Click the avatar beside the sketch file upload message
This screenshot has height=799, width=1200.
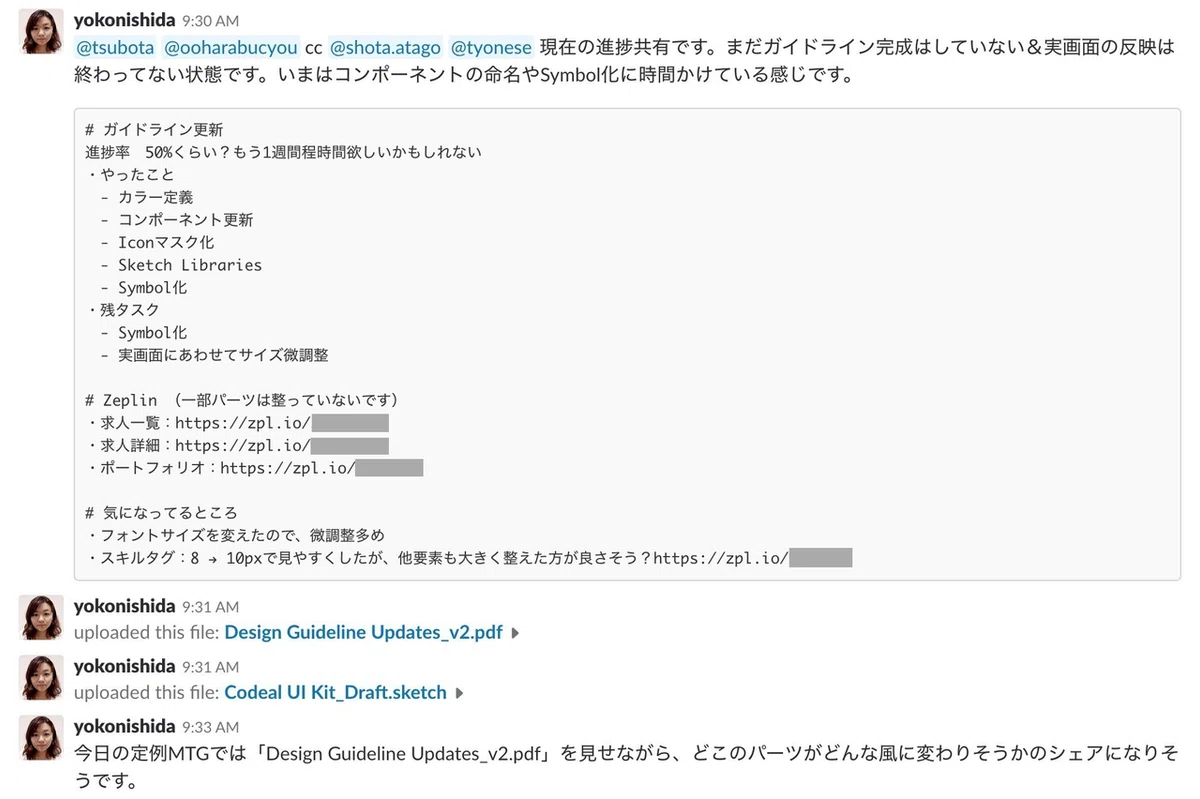click(42, 678)
